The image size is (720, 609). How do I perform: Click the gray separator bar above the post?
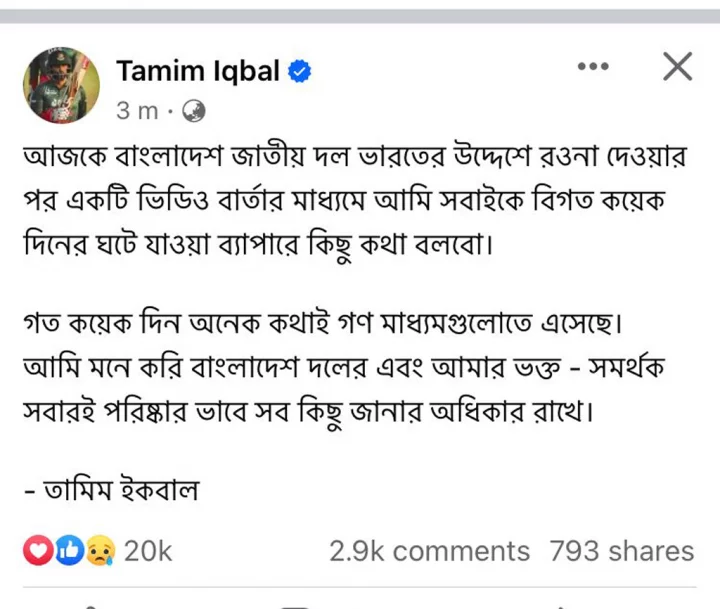pyautogui.click(x=360, y=16)
